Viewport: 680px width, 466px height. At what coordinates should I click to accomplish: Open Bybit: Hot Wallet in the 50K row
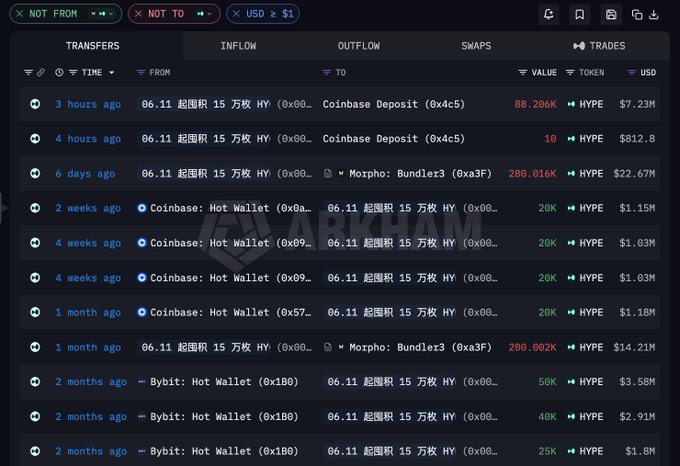[224, 381]
